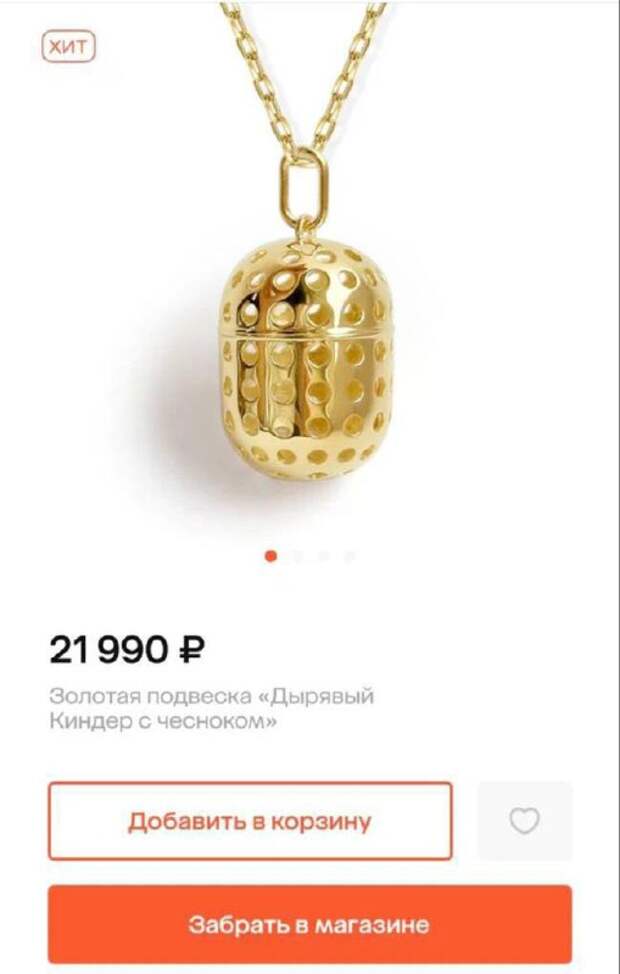Jump to the third carousel dot
Viewport: 620px width, 974px height.
[x=323, y=556]
